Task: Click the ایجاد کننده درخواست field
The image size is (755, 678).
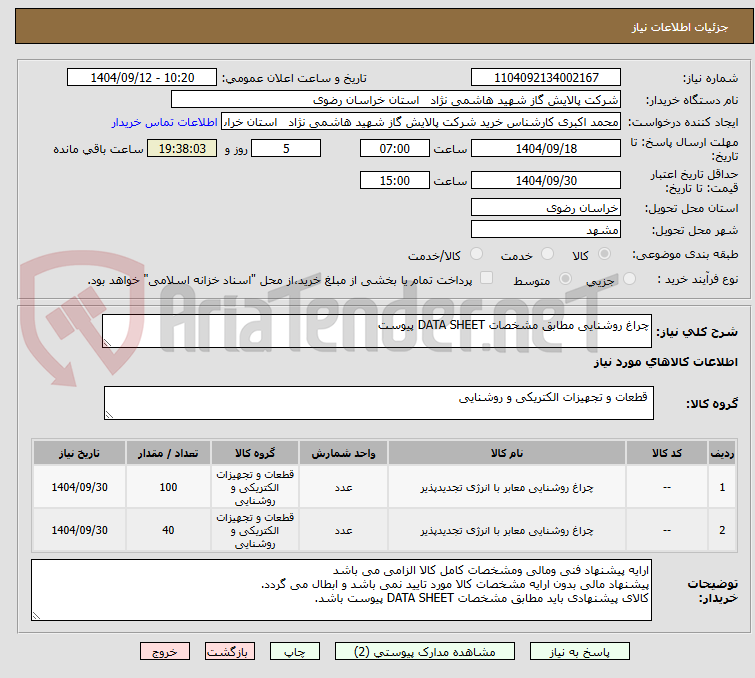Action: click(x=421, y=122)
